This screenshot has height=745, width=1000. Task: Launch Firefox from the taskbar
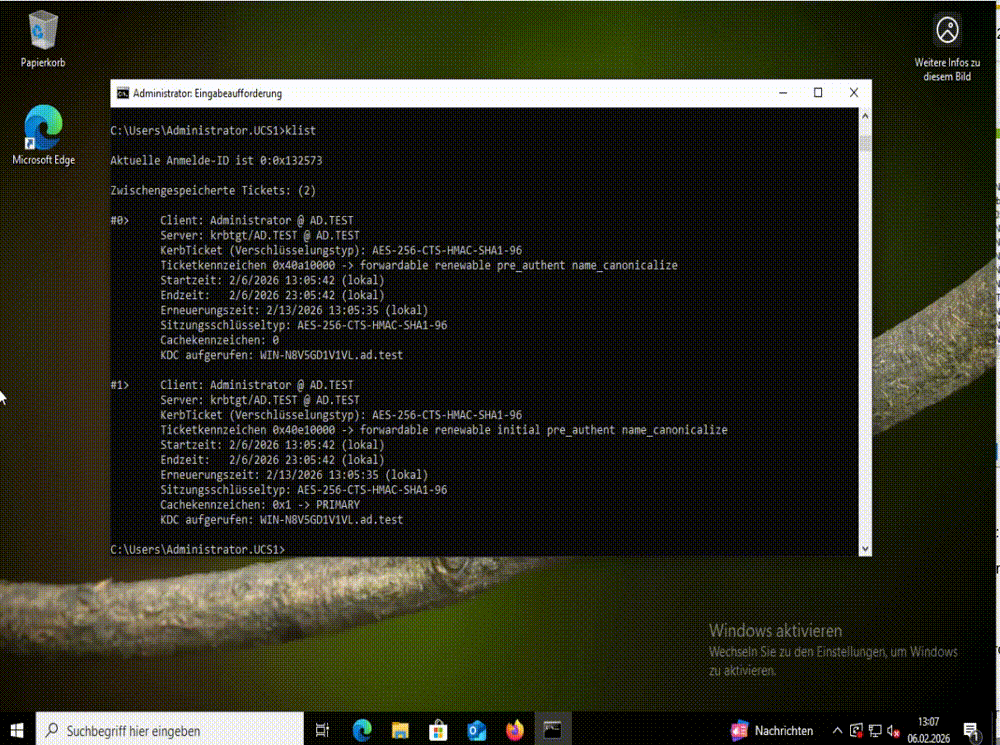[515, 729]
